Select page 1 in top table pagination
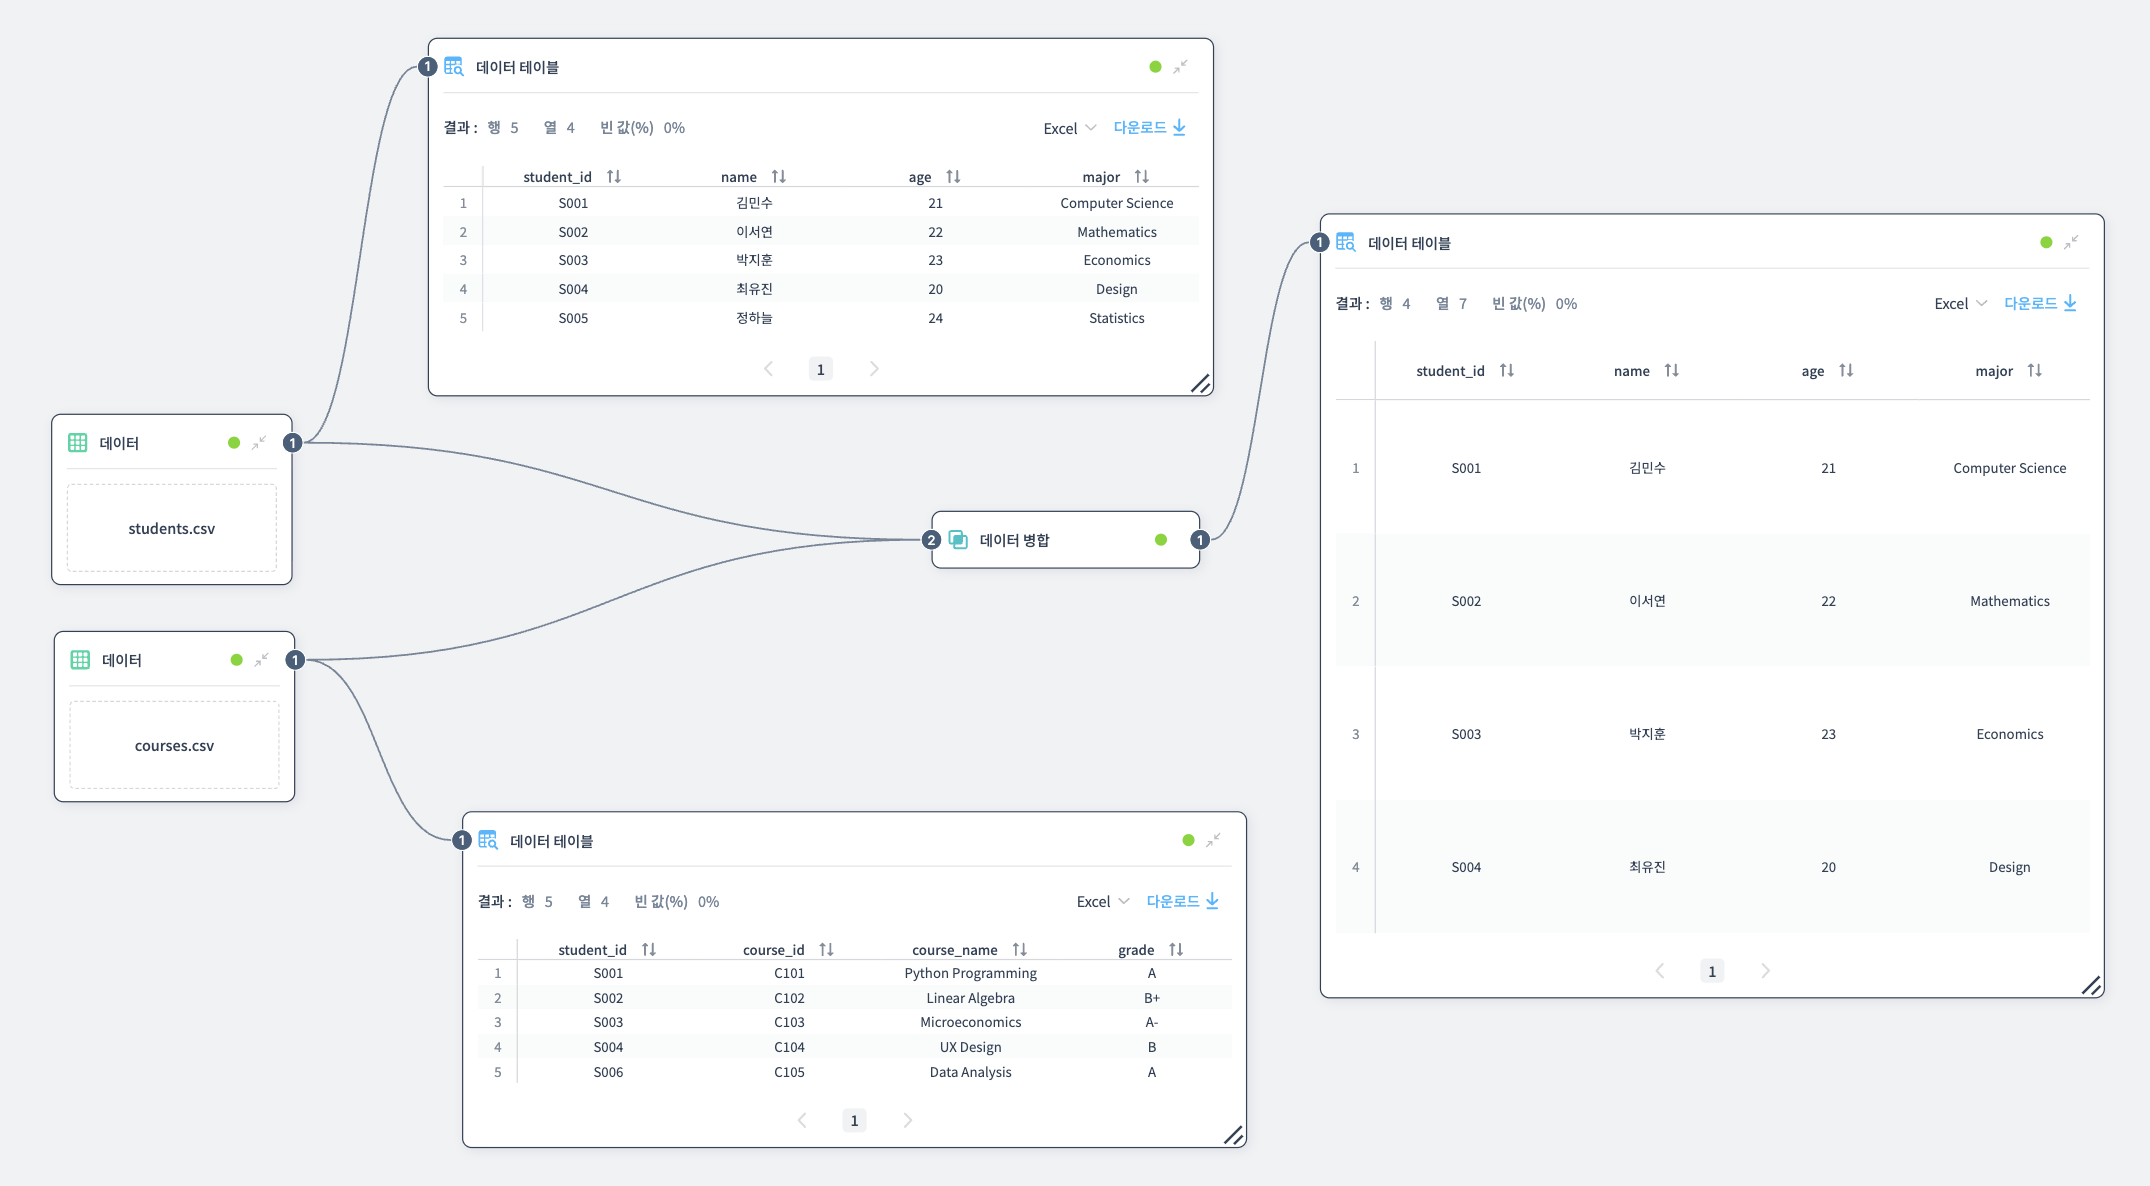Viewport: 2150px width, 1186px height. (820, 369)
